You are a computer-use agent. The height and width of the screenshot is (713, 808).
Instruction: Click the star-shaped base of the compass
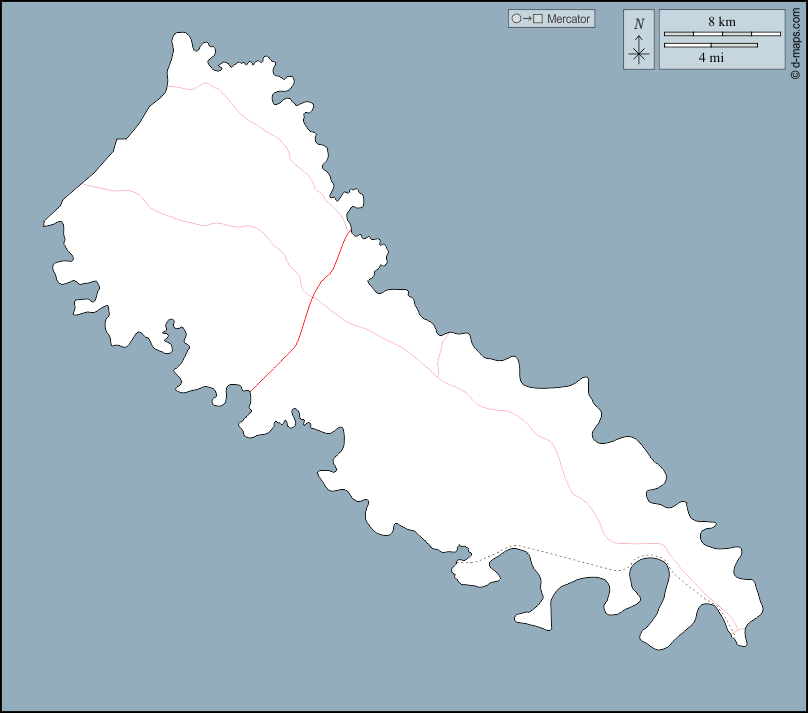[x=639, y=55]
